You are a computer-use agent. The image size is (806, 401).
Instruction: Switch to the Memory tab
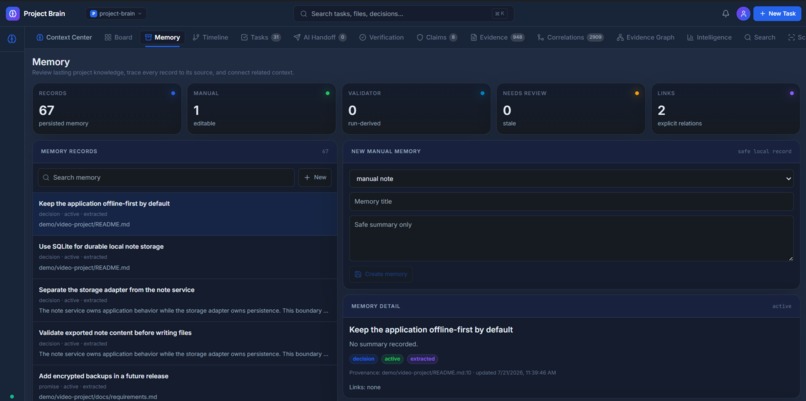coord(162,38)
